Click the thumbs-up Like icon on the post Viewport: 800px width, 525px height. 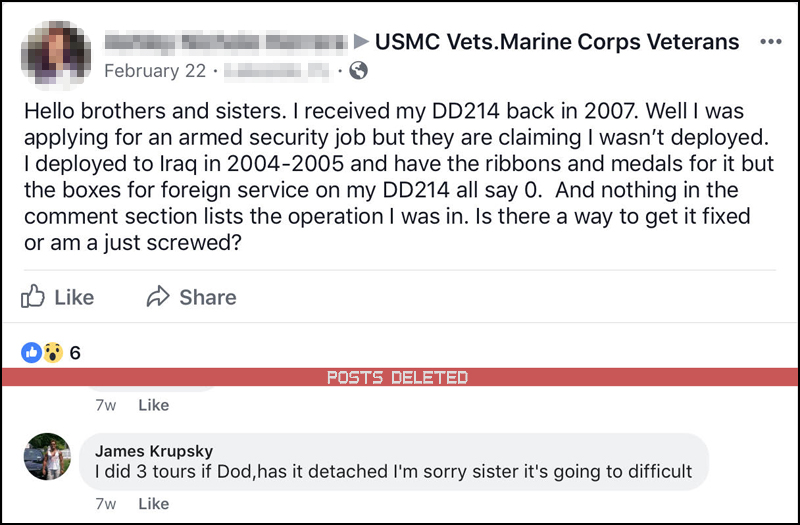pyautogui.click(x=33, y=297)
